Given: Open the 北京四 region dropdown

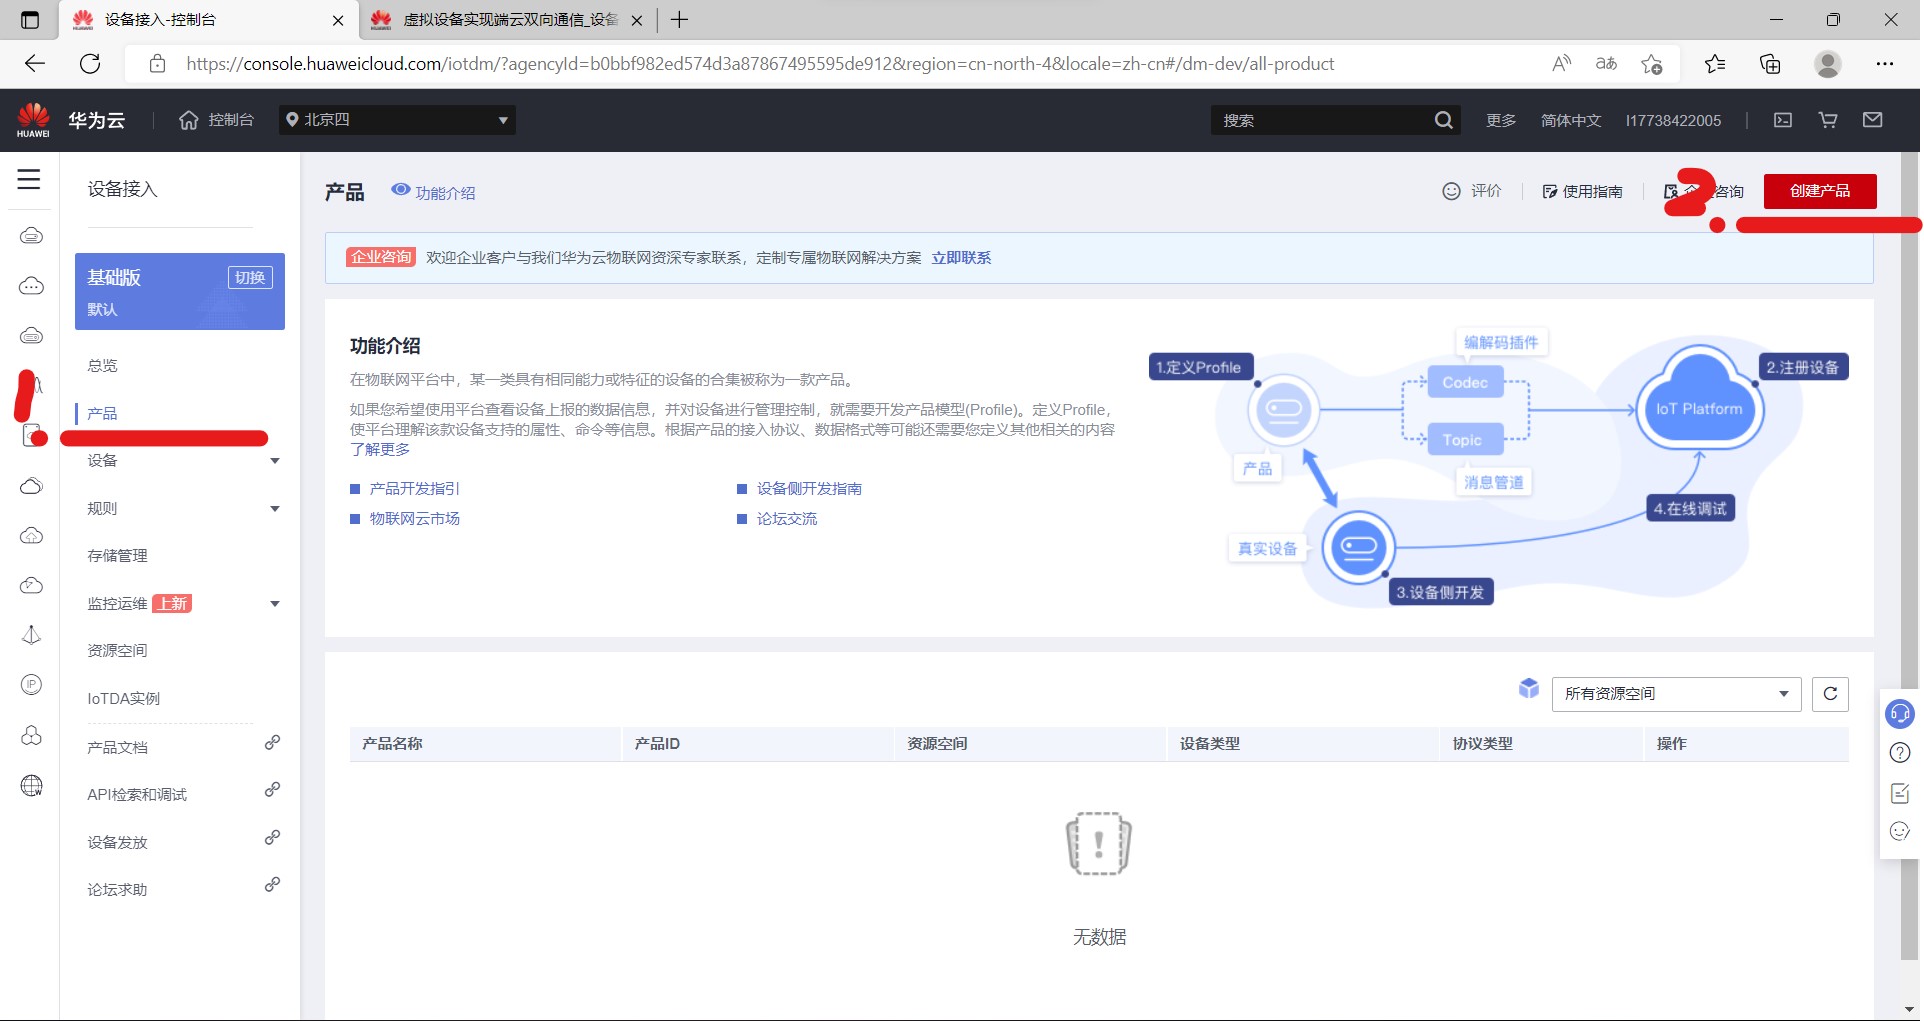Looking at the screenshot, I should coord(398,120).
